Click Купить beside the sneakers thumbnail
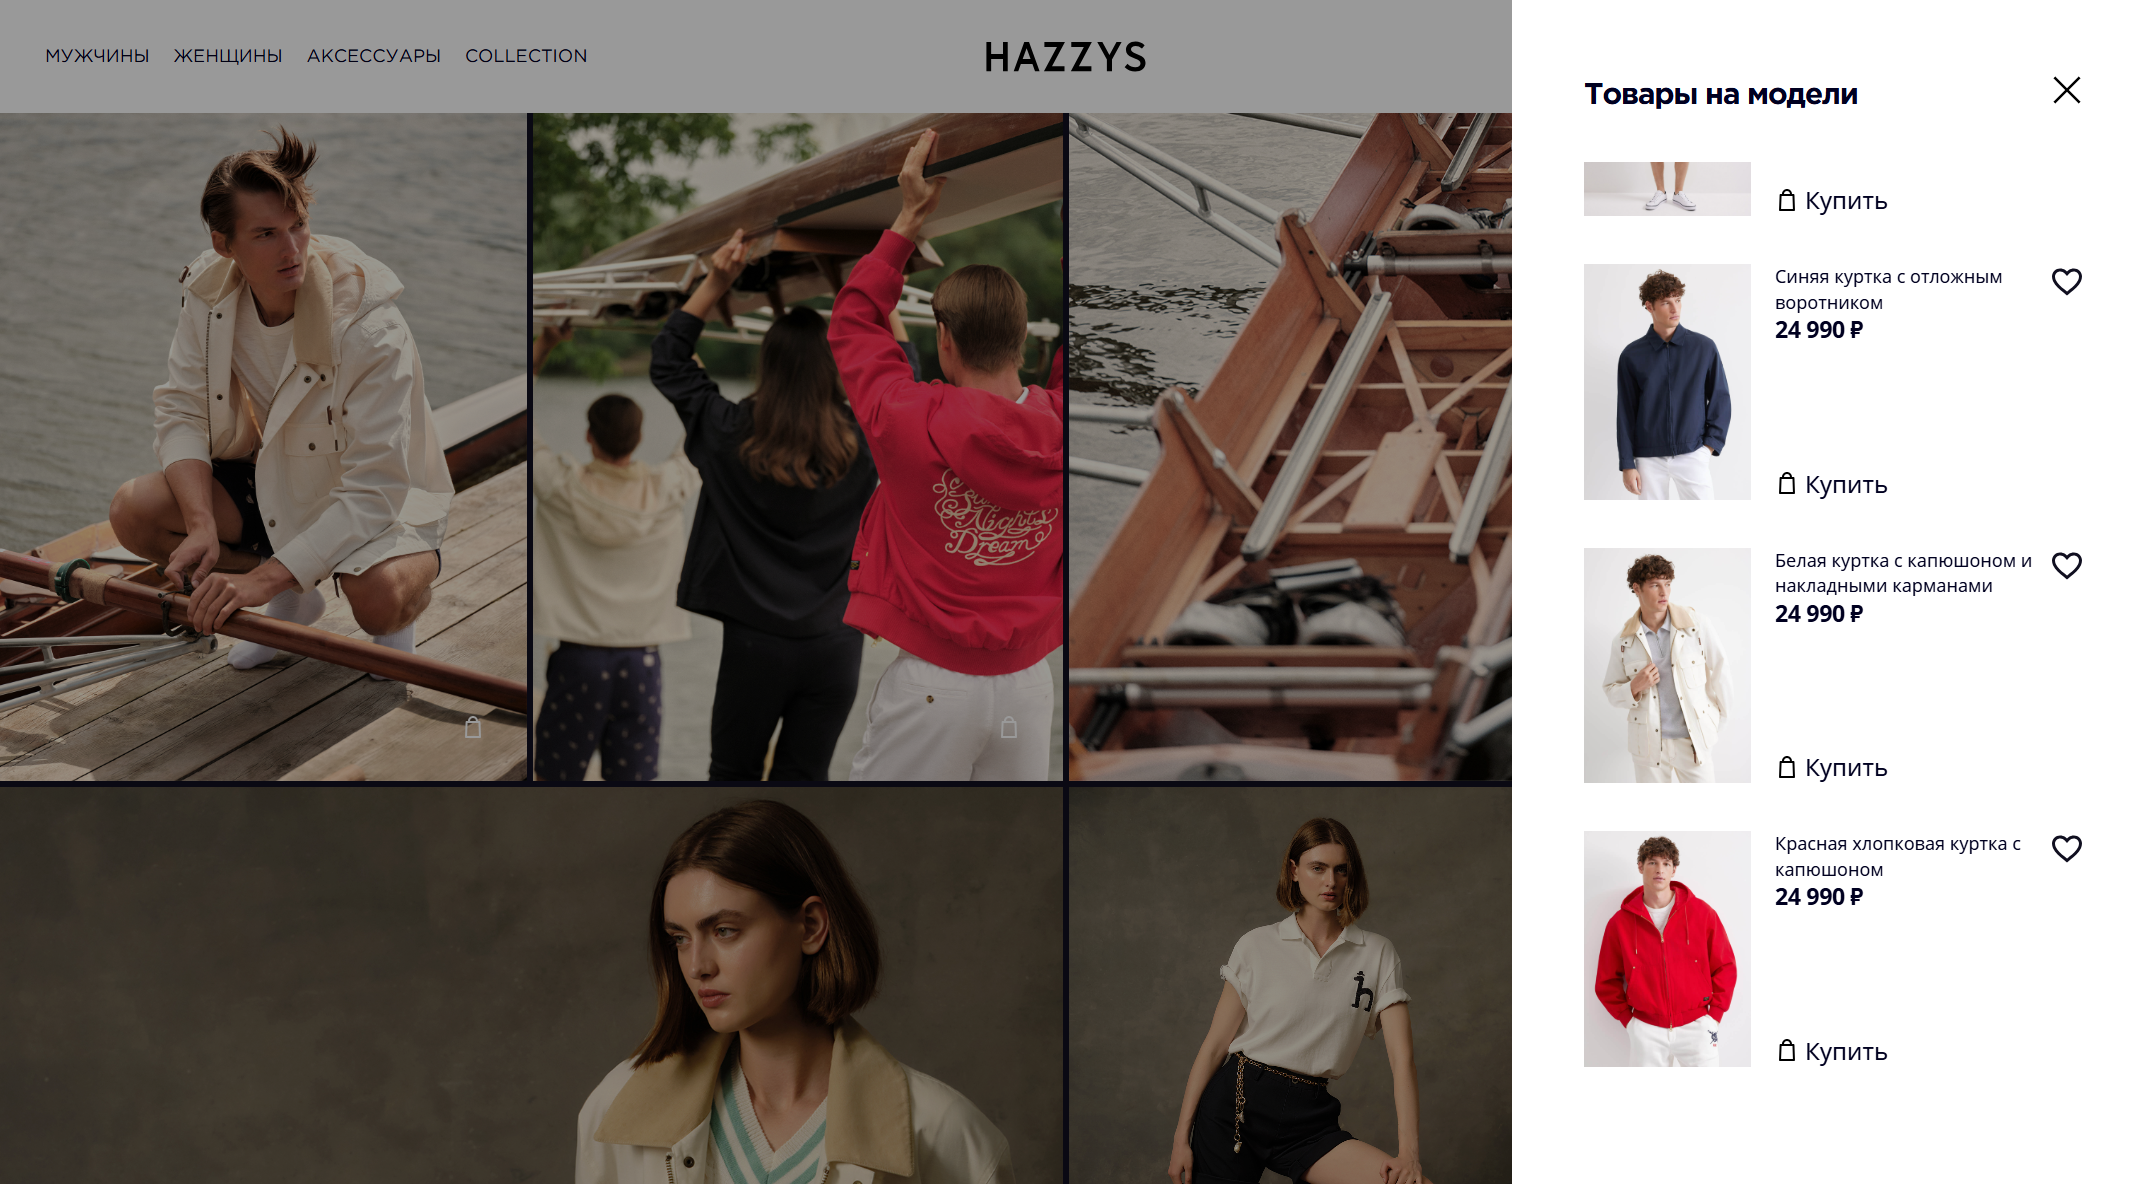2148x1184 pixels. (1832, 201)
